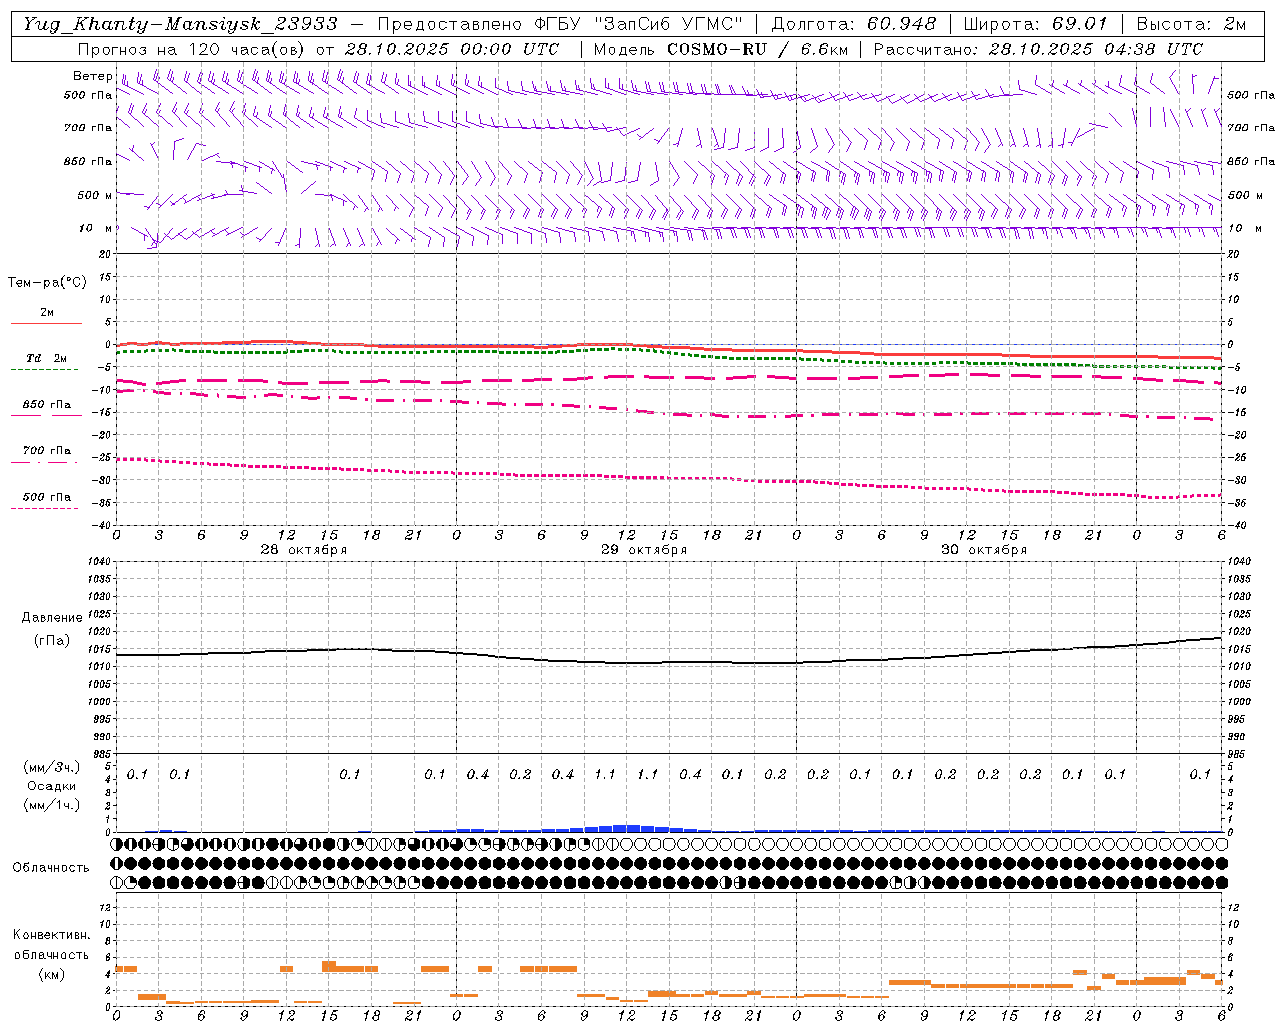Click the (мм/1ч.) precipitation unit label
The height and width of the screenshot is (1024, 1280).
click(x=52, y=805)
